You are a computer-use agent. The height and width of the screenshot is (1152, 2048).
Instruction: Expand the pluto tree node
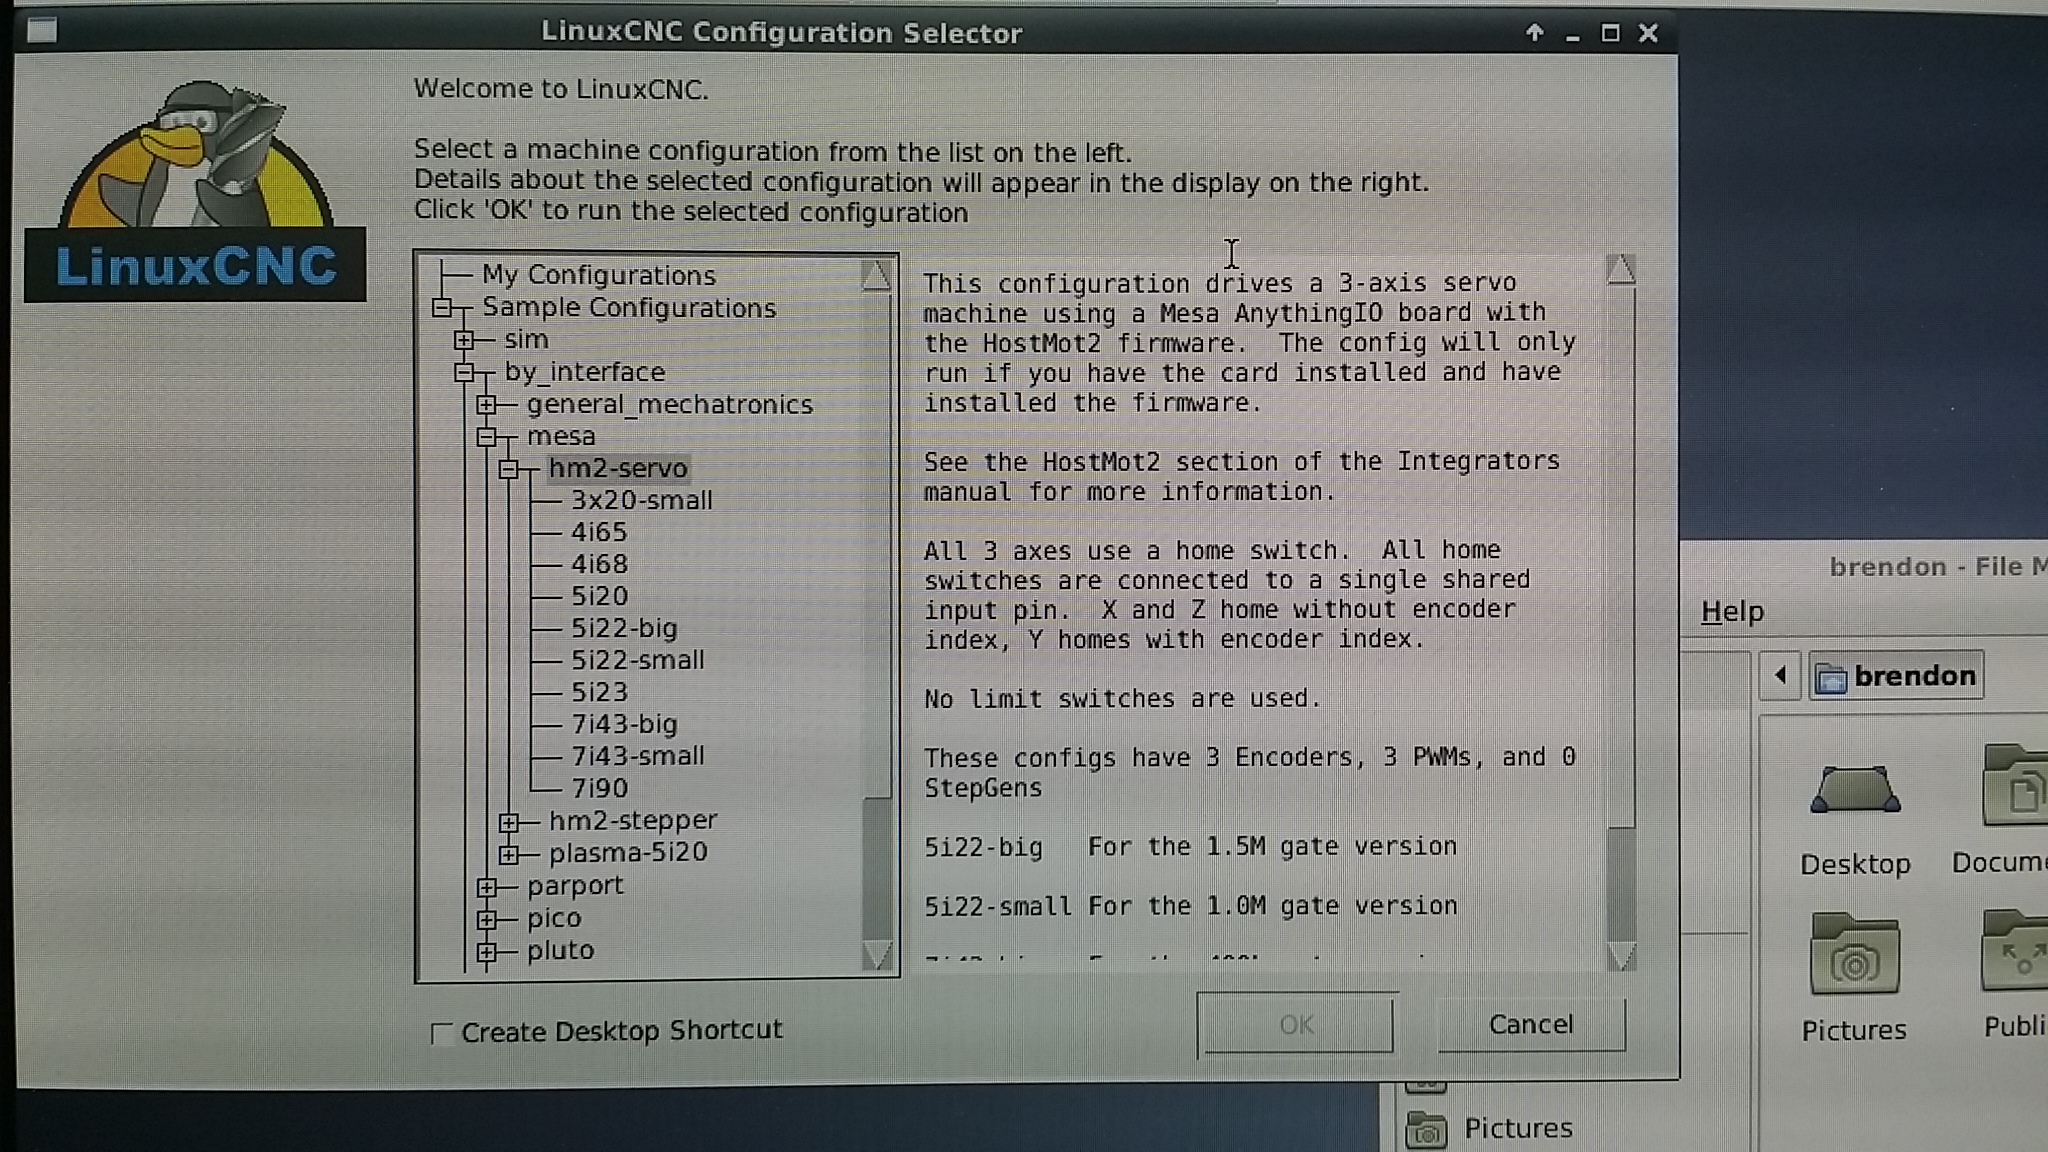487,951
